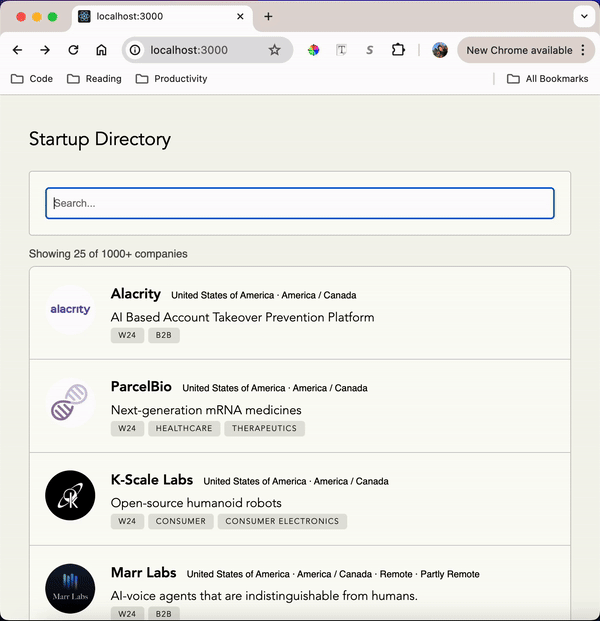This screenshot has height=621, width=600.
Task: Click the CONSUMER tag
Action: coord(181,521)
